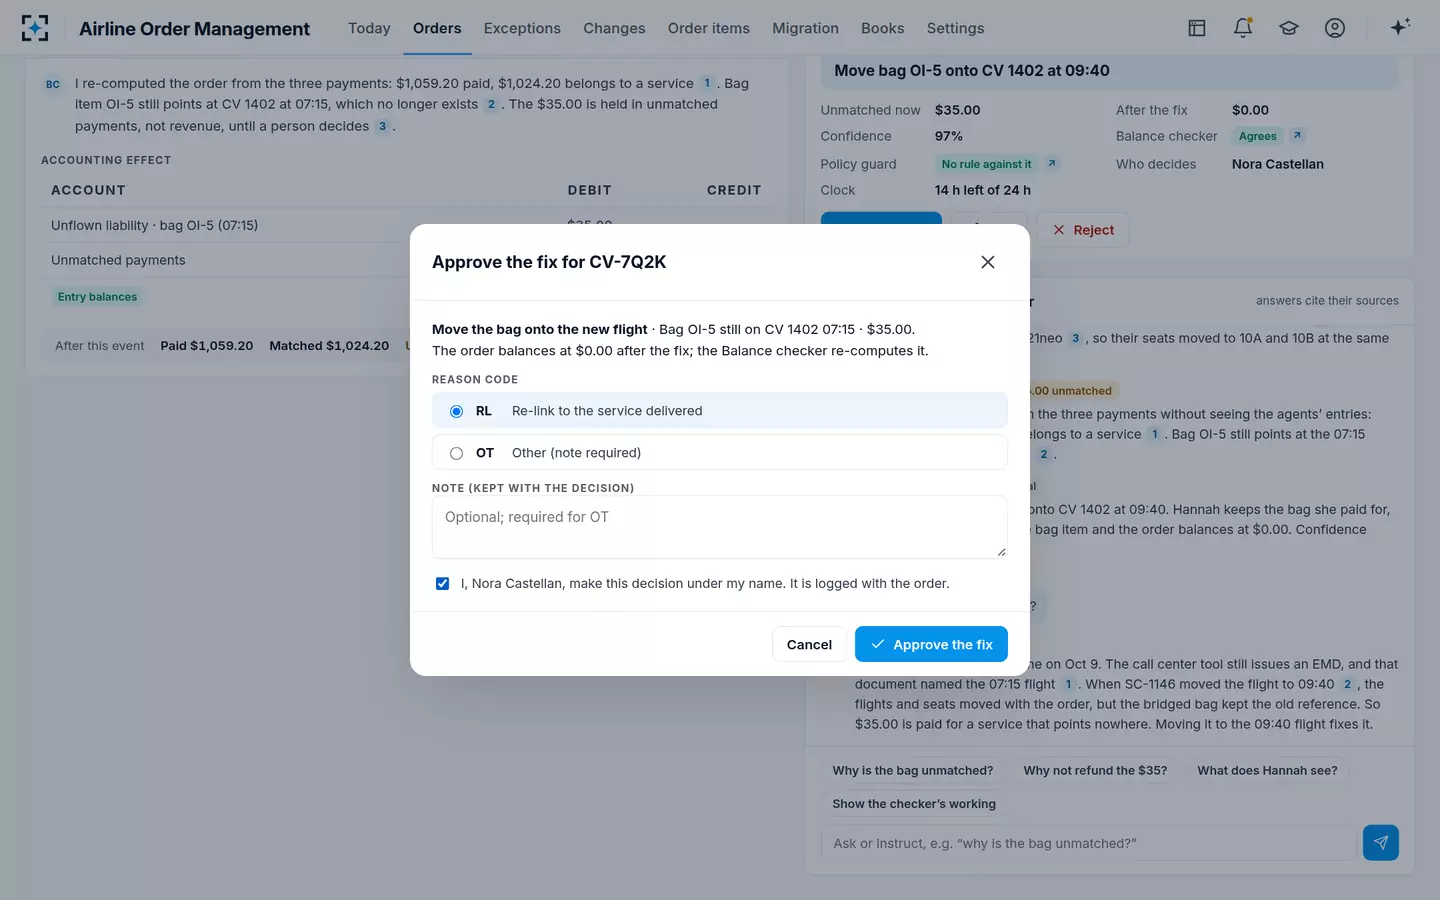
Task: Click the 'Move bag OI-5 onto CV 1402 at 09:40' heading
Action: [x=972, y=71]
